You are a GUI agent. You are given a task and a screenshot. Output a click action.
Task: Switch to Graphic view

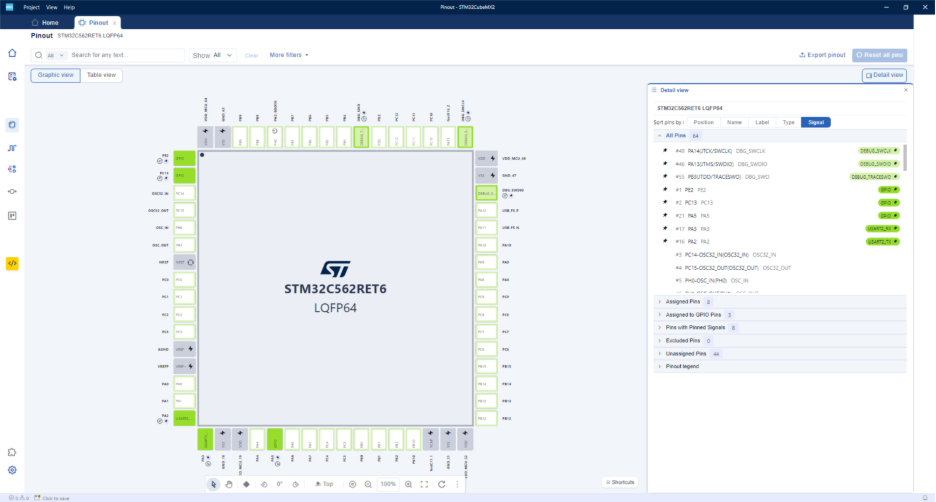pos(56,75)
